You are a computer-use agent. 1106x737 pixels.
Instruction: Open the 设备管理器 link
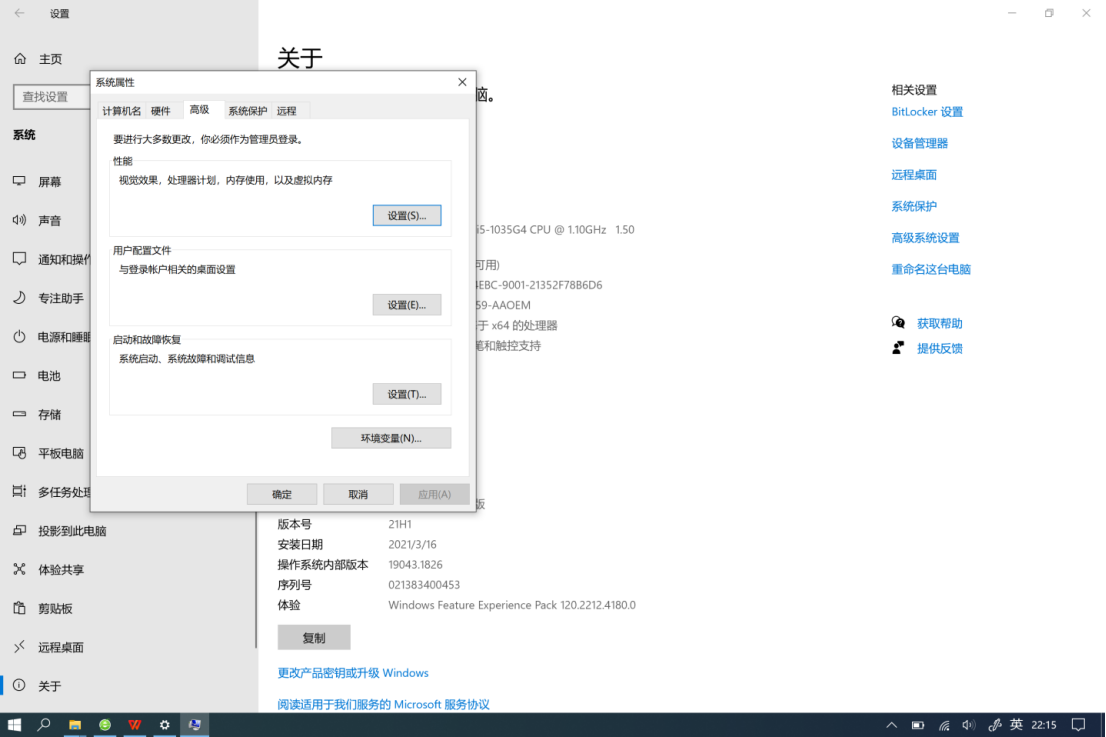pos(920,143)
